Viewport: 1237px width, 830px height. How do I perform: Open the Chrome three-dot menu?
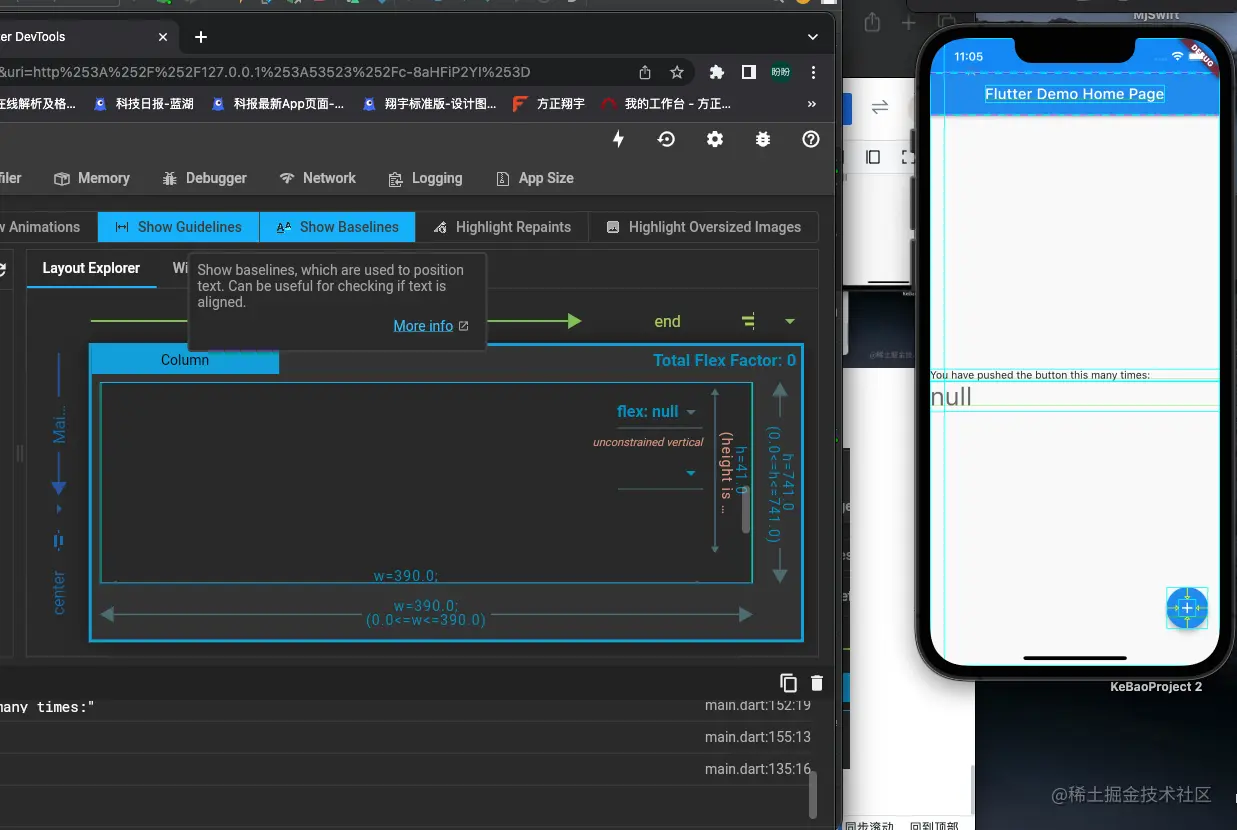point(814,72)
